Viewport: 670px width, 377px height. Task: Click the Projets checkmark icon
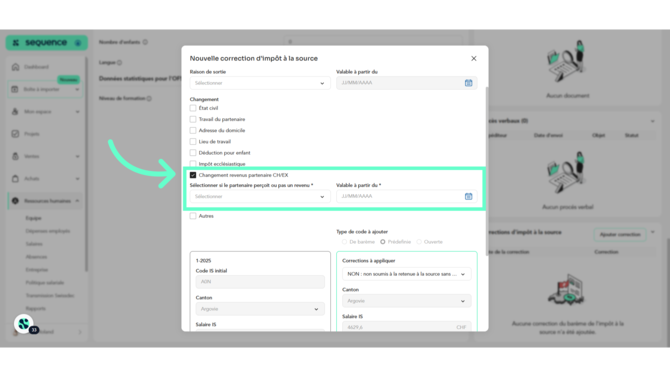click(15, 134)
